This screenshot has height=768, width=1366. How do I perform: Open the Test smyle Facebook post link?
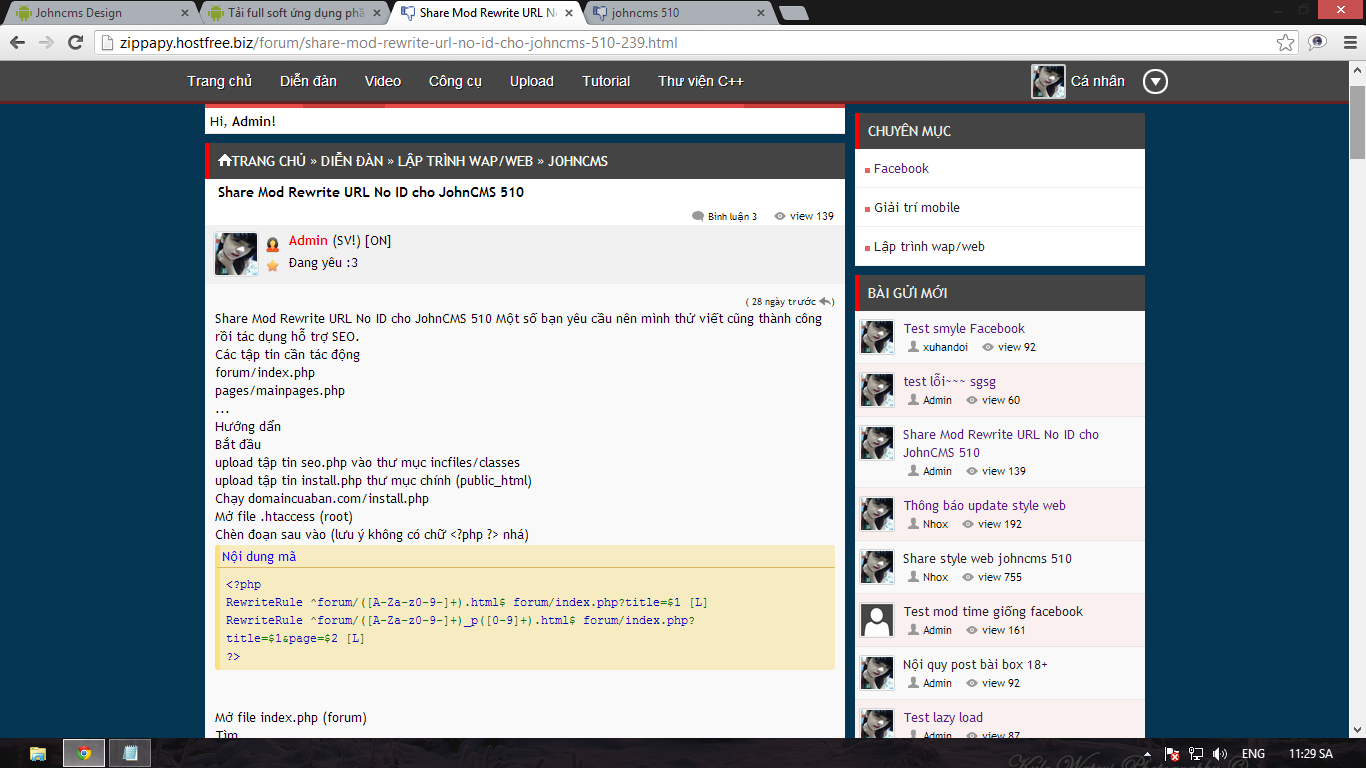click(964, 328)
